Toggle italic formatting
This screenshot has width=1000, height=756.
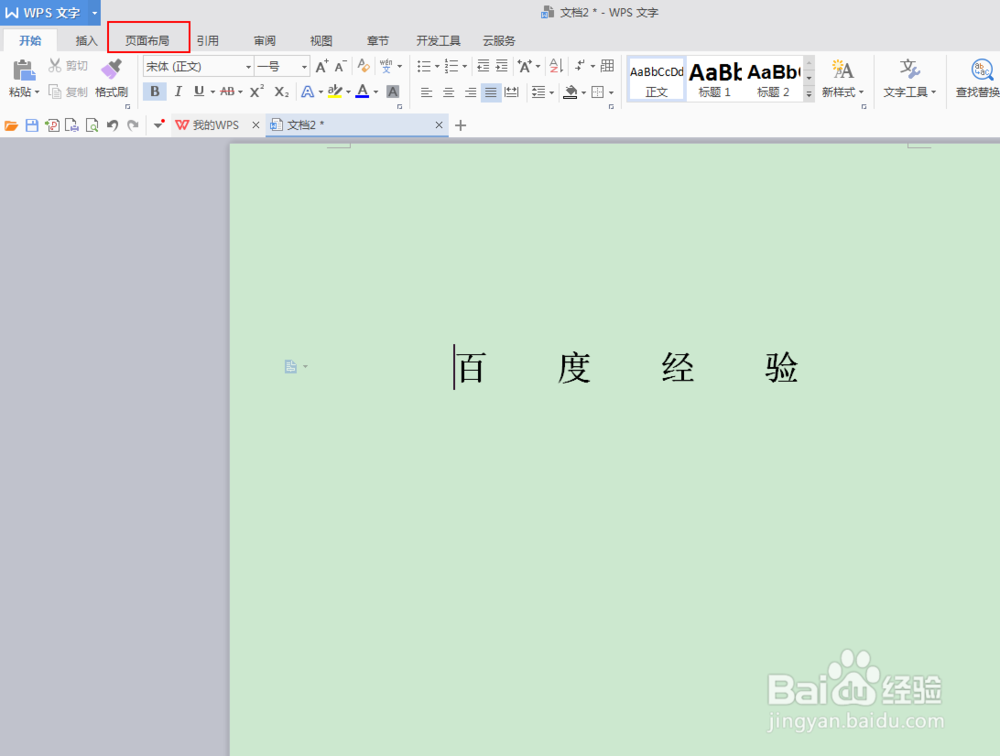click(178, 91)
